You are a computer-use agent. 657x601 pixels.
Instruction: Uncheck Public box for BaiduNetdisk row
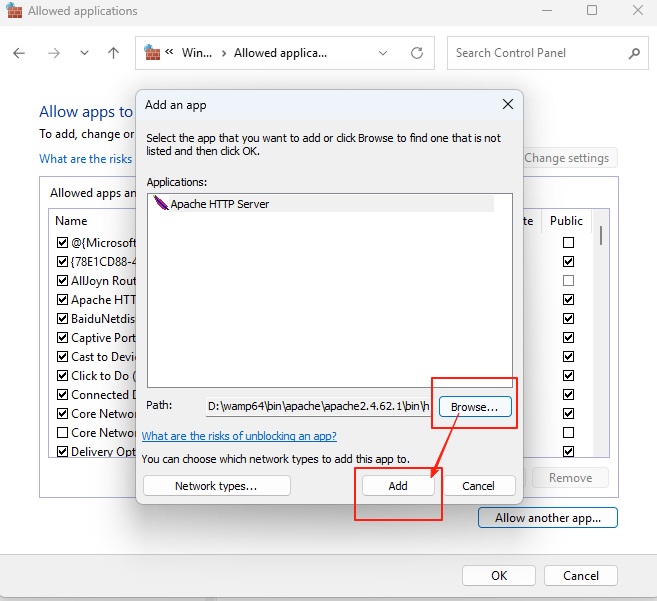[568, 319]
